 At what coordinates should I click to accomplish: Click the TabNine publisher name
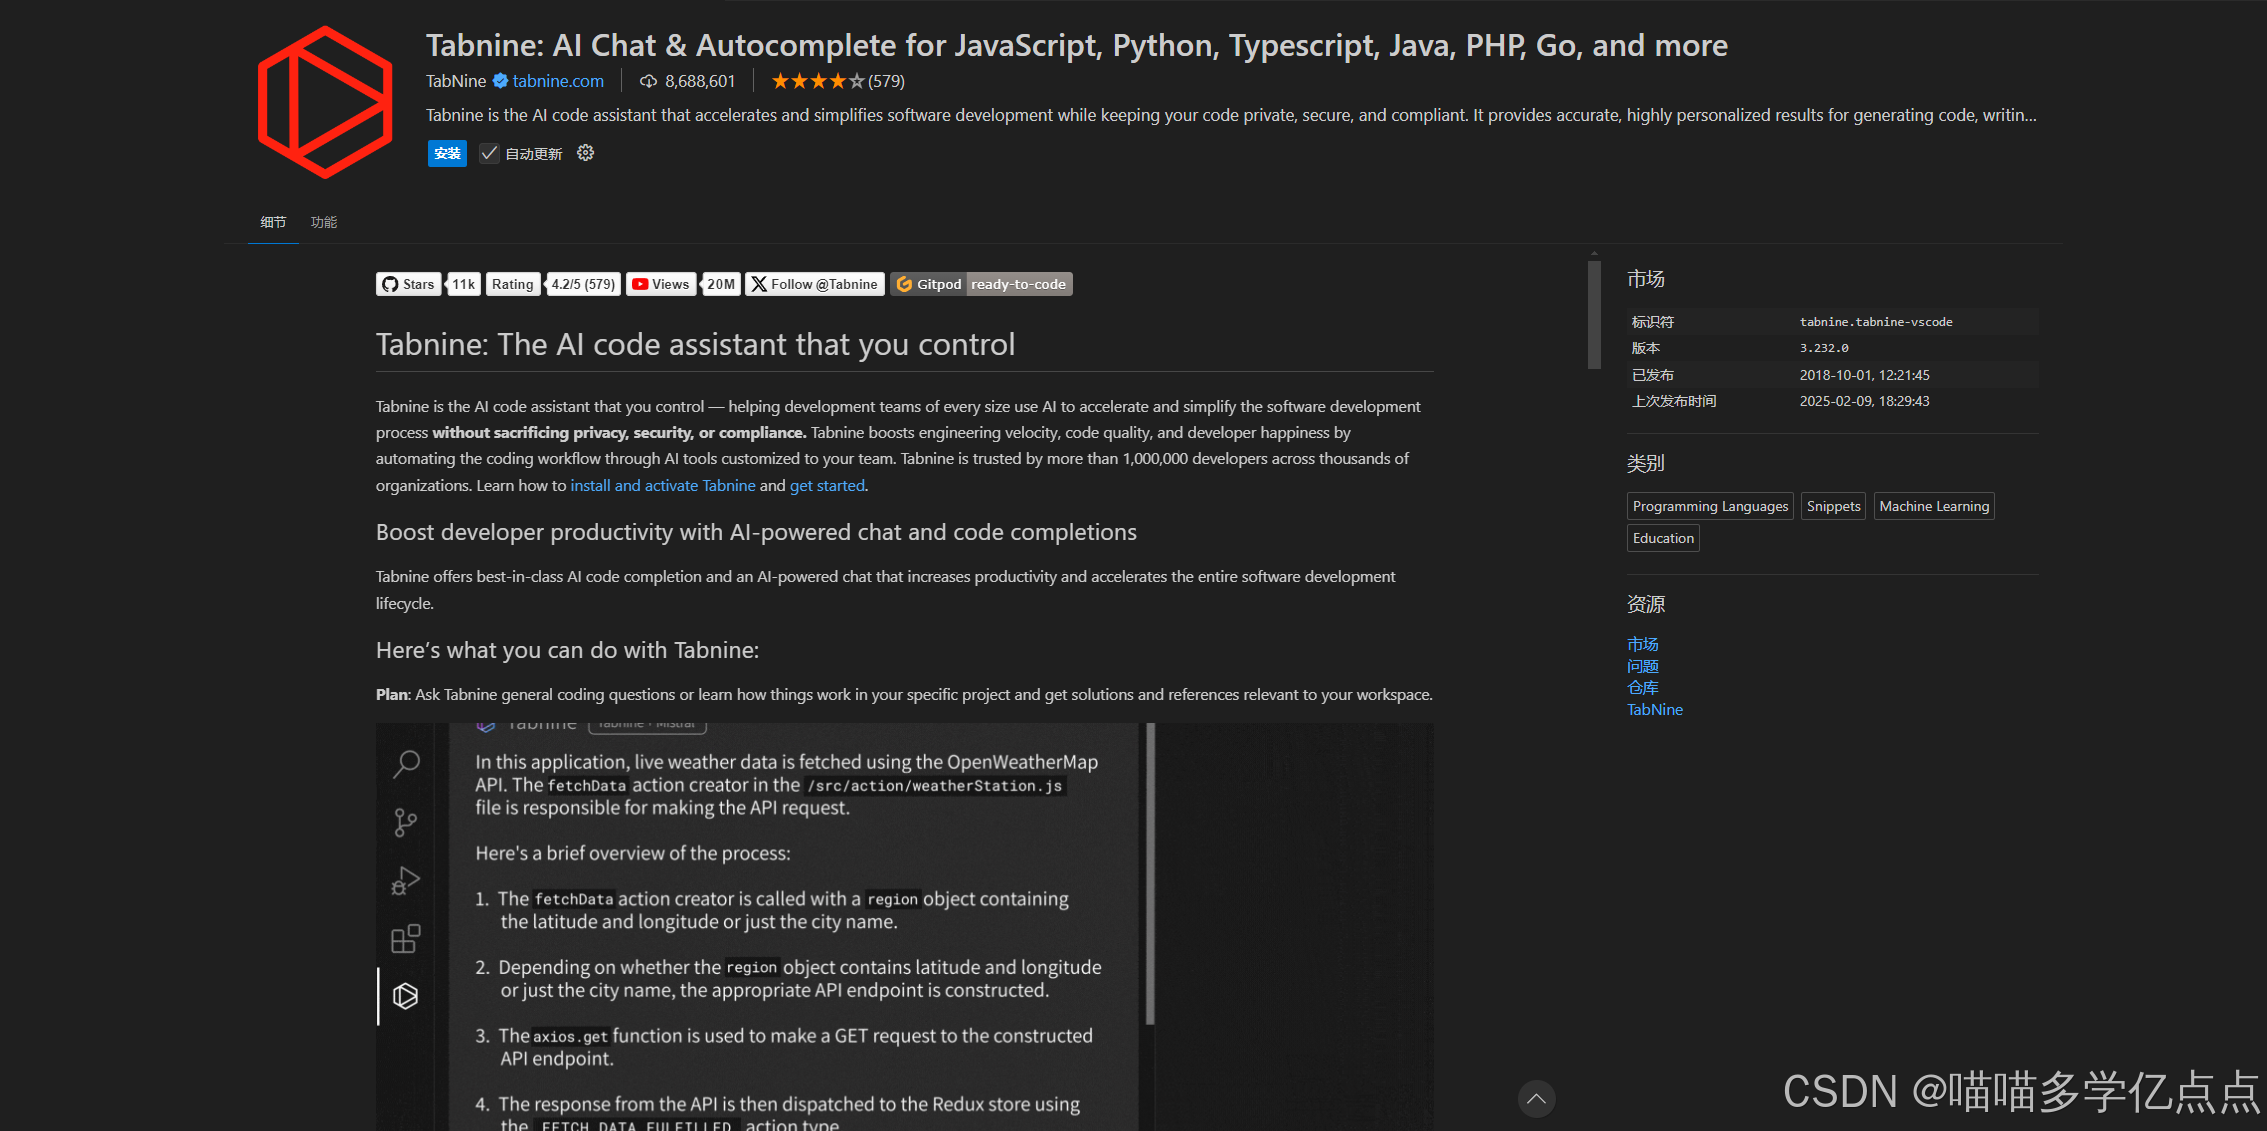point(456,81)
